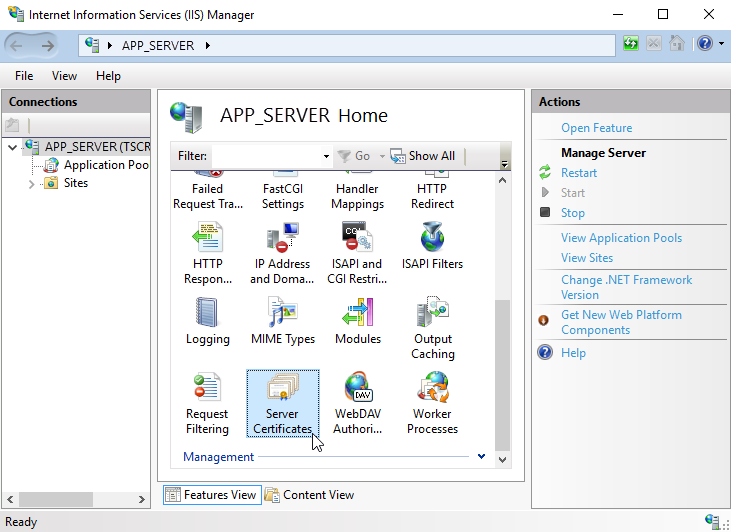
Task: Open HTTP Response Headers icon
Action: click(x=207, y=253)
